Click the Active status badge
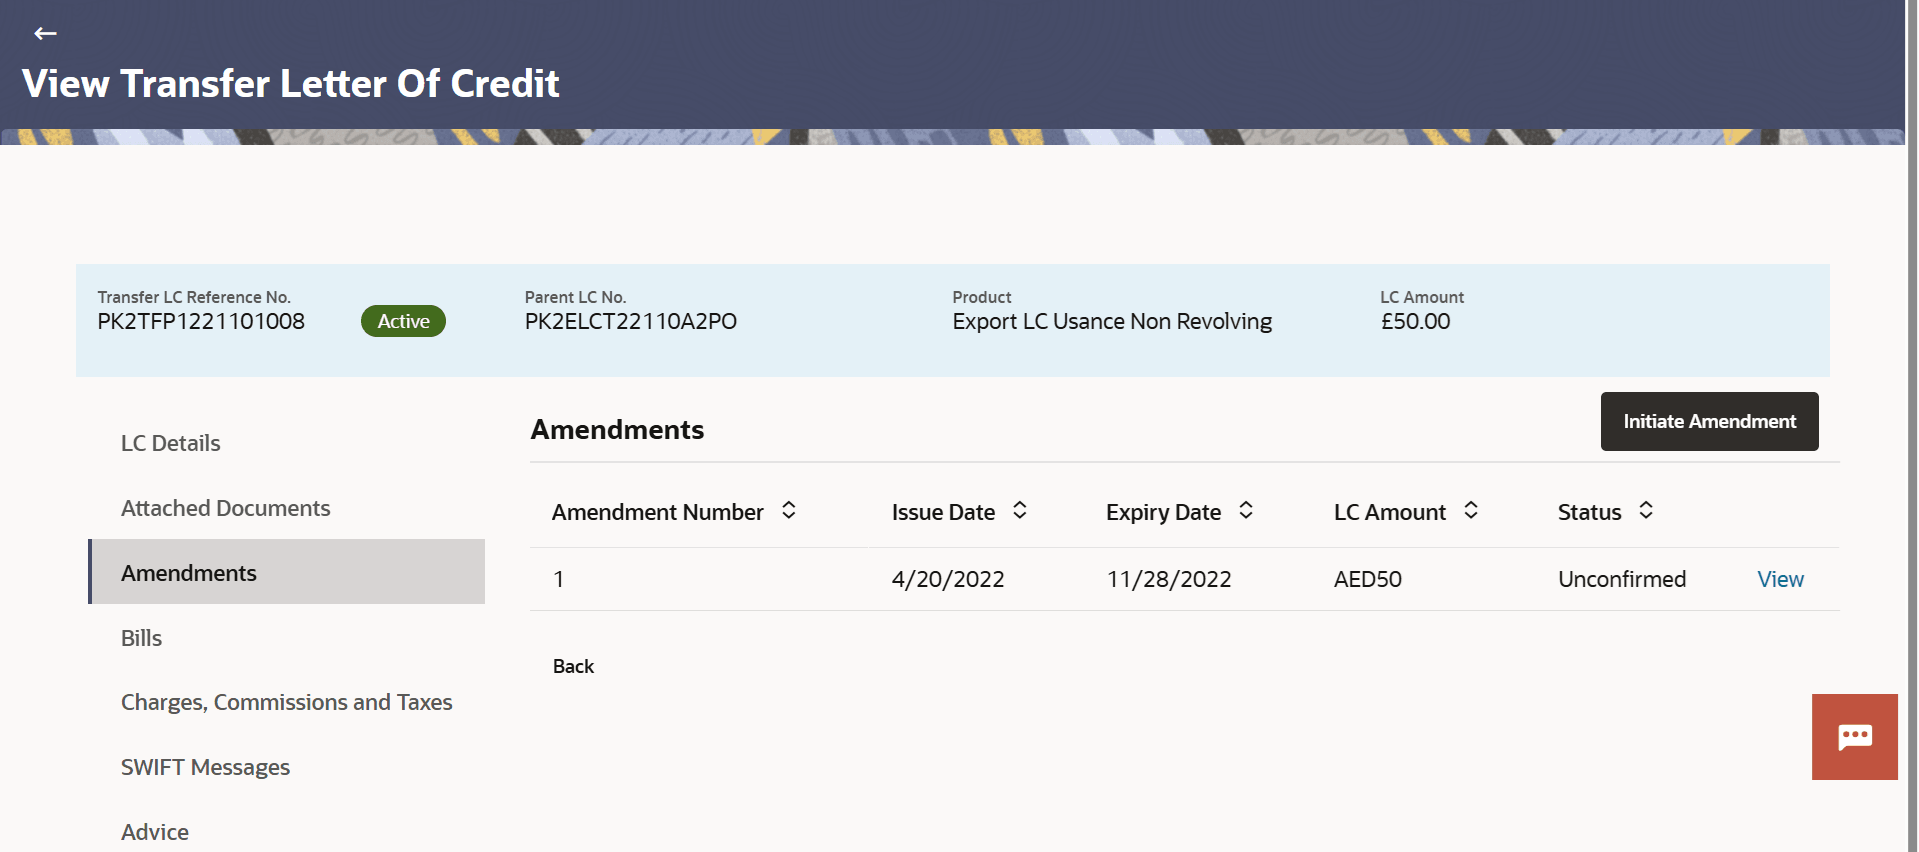Viewport: 1919px width, 852px height. point(403,321)
